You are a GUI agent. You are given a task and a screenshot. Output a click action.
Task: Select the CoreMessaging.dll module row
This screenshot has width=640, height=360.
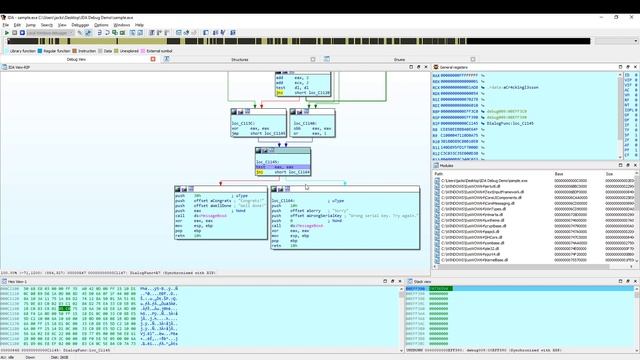tap(534, 203)
